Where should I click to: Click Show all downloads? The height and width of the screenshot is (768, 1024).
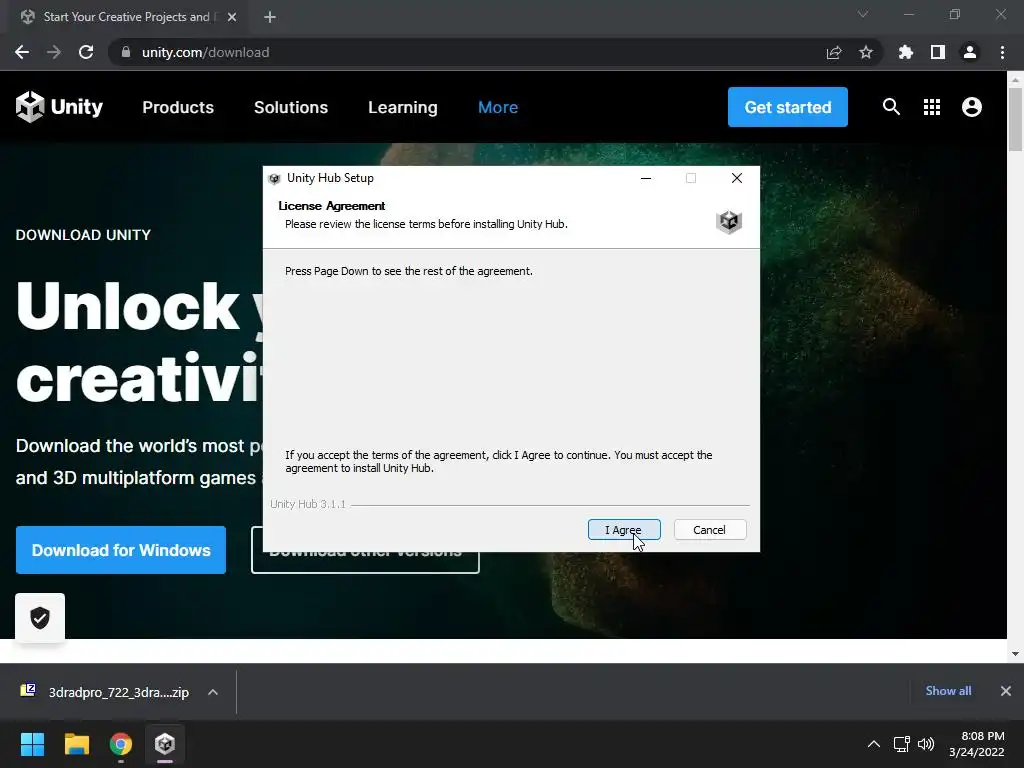[x=948, y=691]
